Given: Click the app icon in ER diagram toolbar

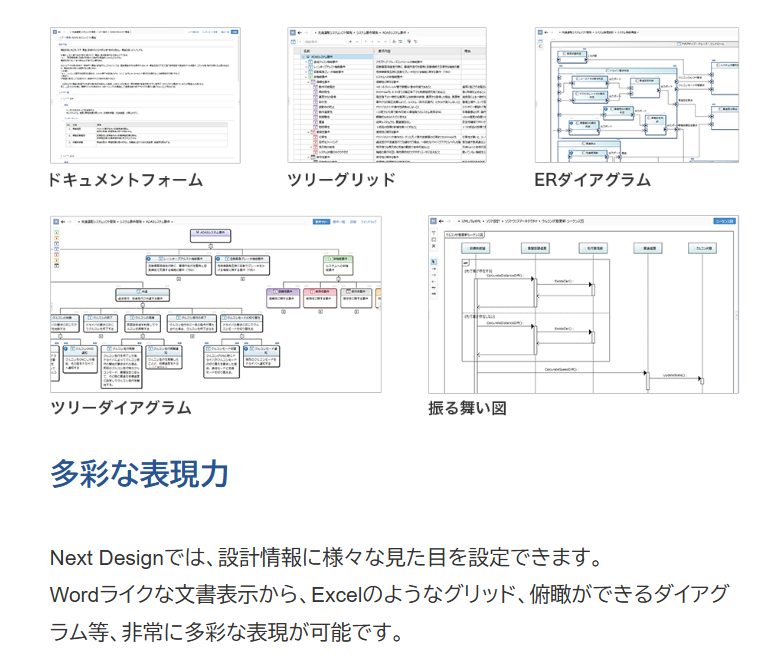Looking at the screenshot, I should 541,33.
